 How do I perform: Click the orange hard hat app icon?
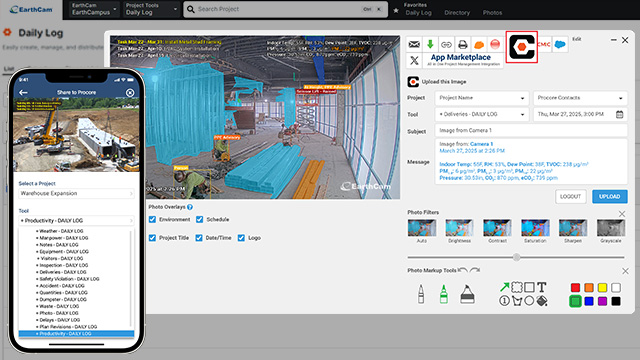479,44
